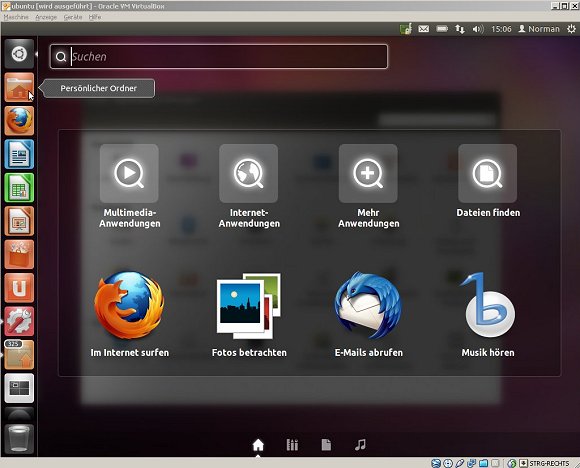Click the VirtualBox mouse integration status icon
Viewport: 580px width, 468px height.
[512, 463]
